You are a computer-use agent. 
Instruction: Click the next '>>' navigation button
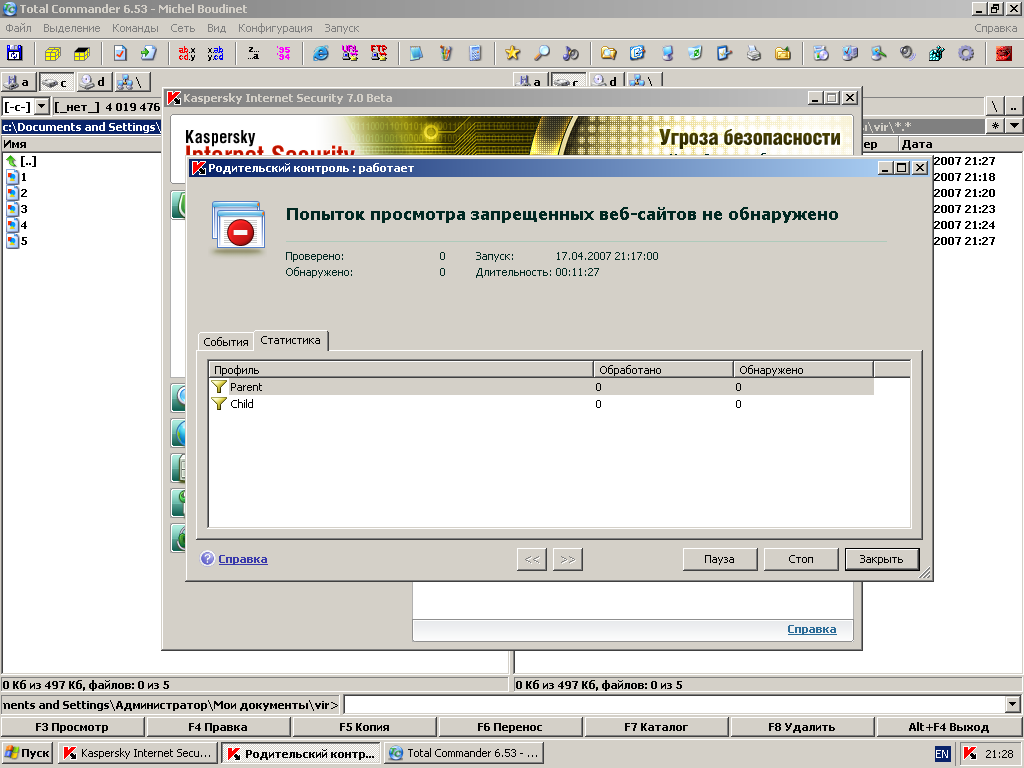click(x=568, y=559)
